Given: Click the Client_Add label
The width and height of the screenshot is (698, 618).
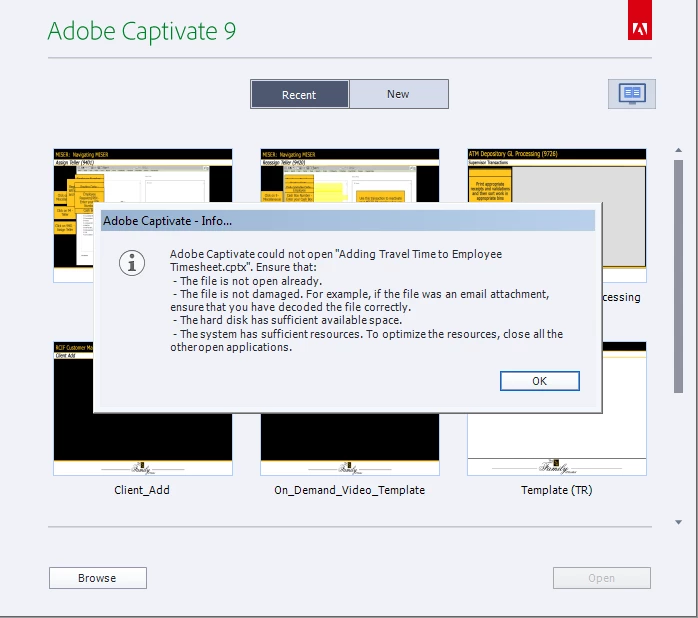Looking at the screenshot, I should point(142,490).
